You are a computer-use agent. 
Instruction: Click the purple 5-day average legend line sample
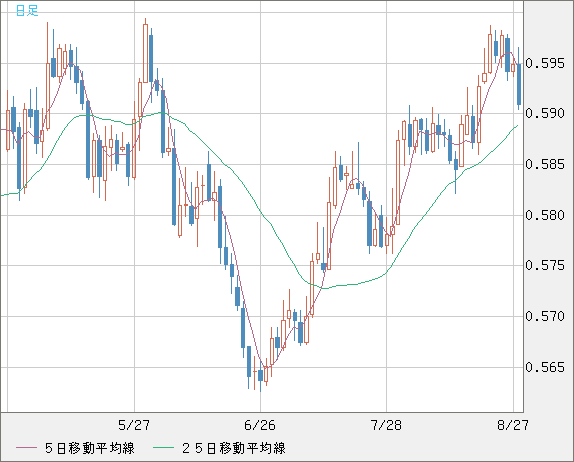tap(26, 448)
